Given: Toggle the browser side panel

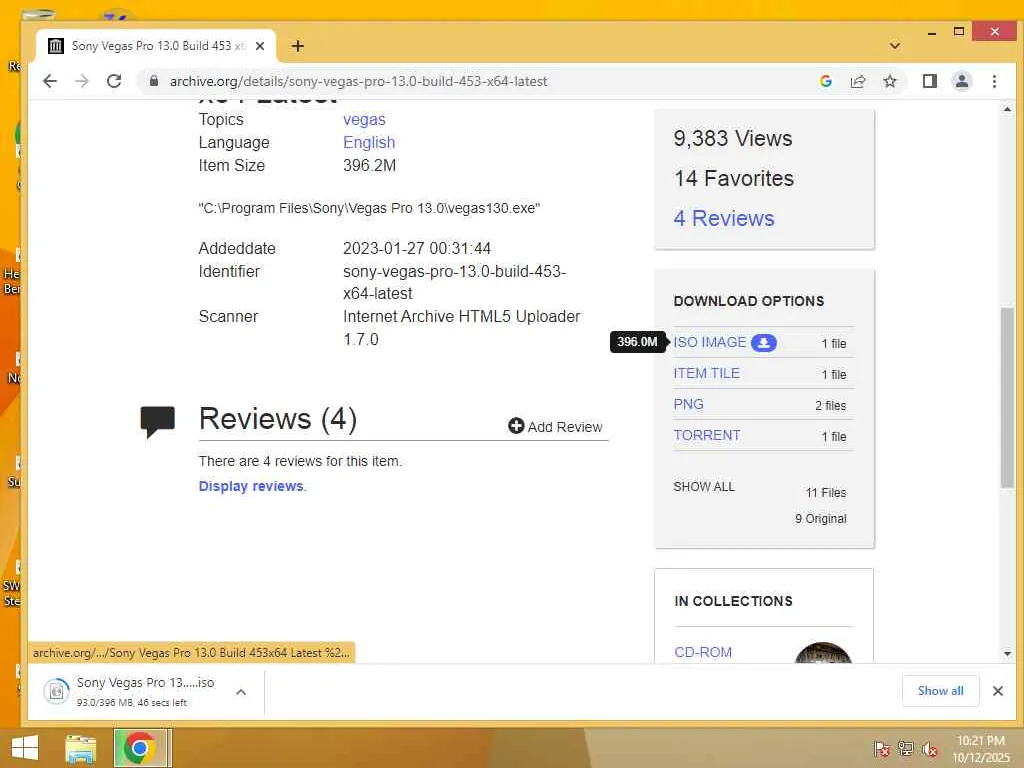Looking at the screenshot, I should [x=929, y=81].
